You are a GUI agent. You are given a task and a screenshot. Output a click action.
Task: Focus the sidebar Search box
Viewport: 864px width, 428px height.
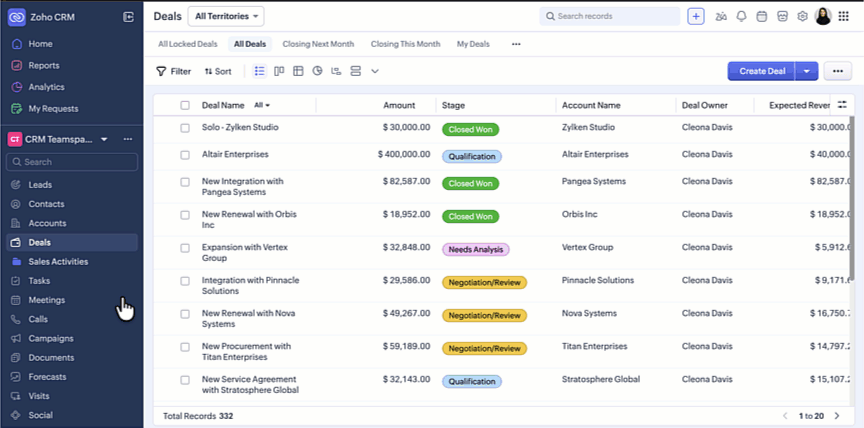point(72,162)
